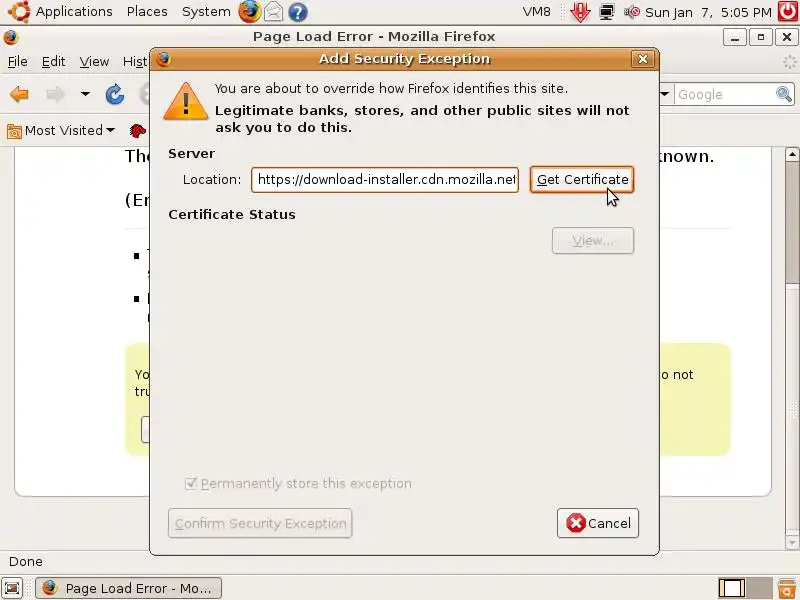Screen dimensions: 800x600
Task: Launch Firefox from the top panel icon
Action: pyautogui.click(x=249, y=11)
